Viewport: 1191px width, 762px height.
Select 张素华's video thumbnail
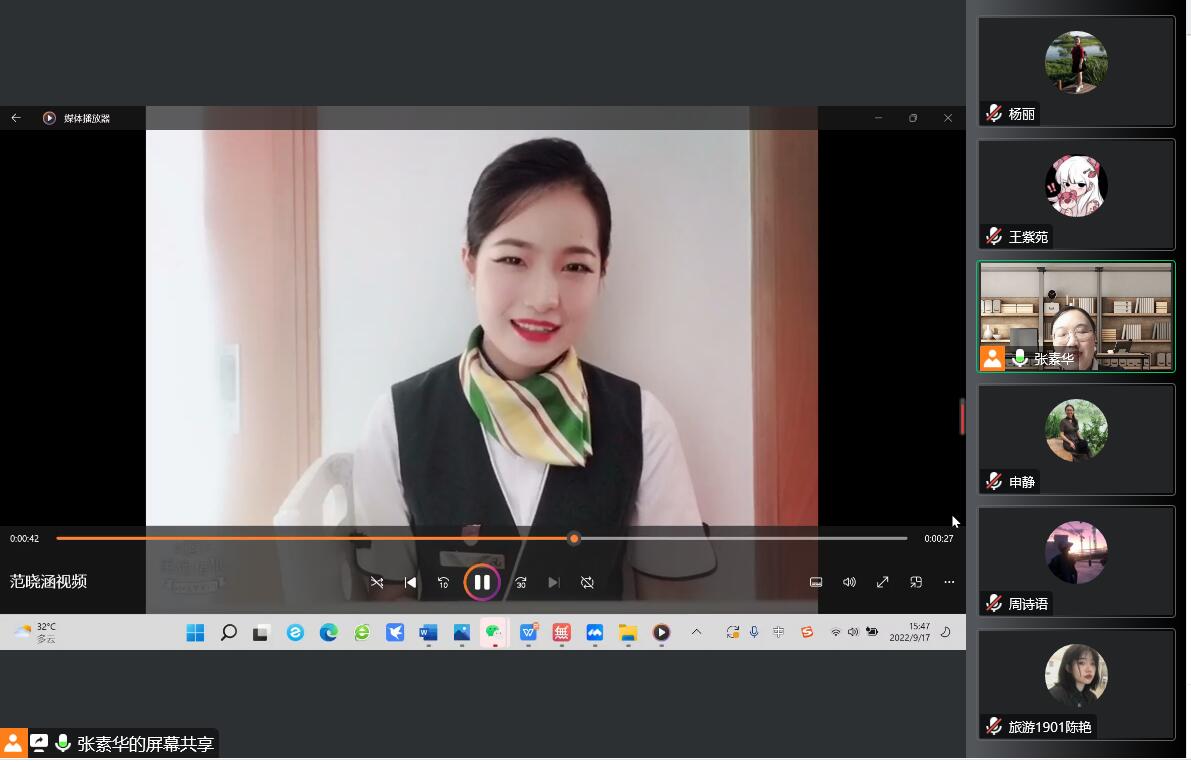point(1076,316)
